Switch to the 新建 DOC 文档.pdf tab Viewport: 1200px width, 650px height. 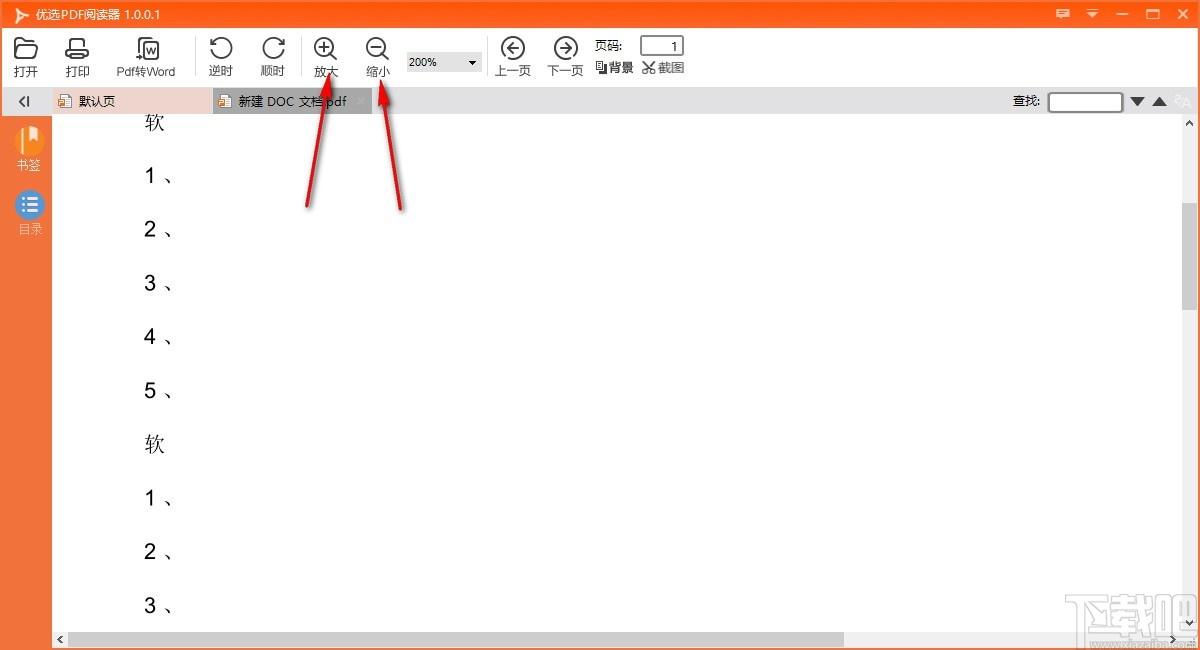[x=292, y=101]
